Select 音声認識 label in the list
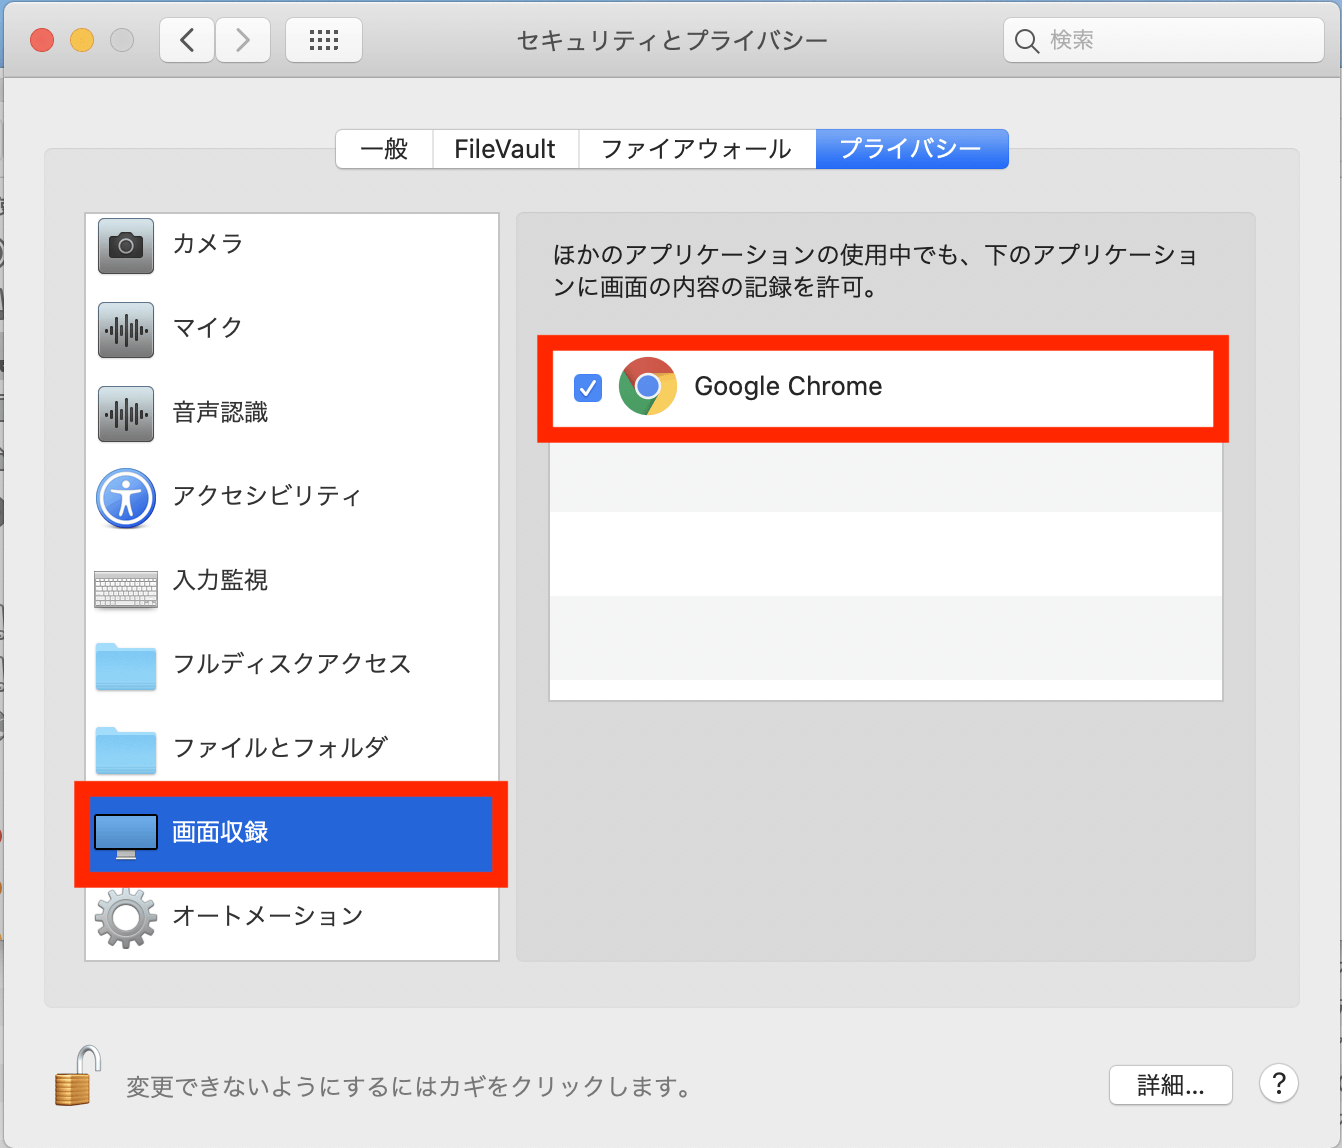This screenshot has height=1148, width=1342. tap(221, 412)
